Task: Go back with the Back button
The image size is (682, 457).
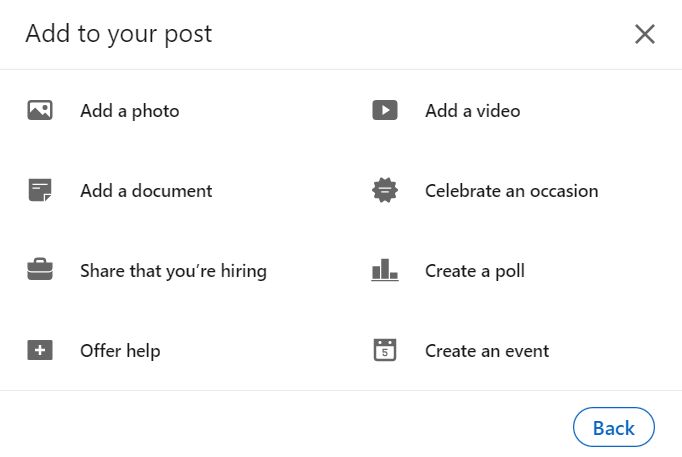Action: click(614, 427)
